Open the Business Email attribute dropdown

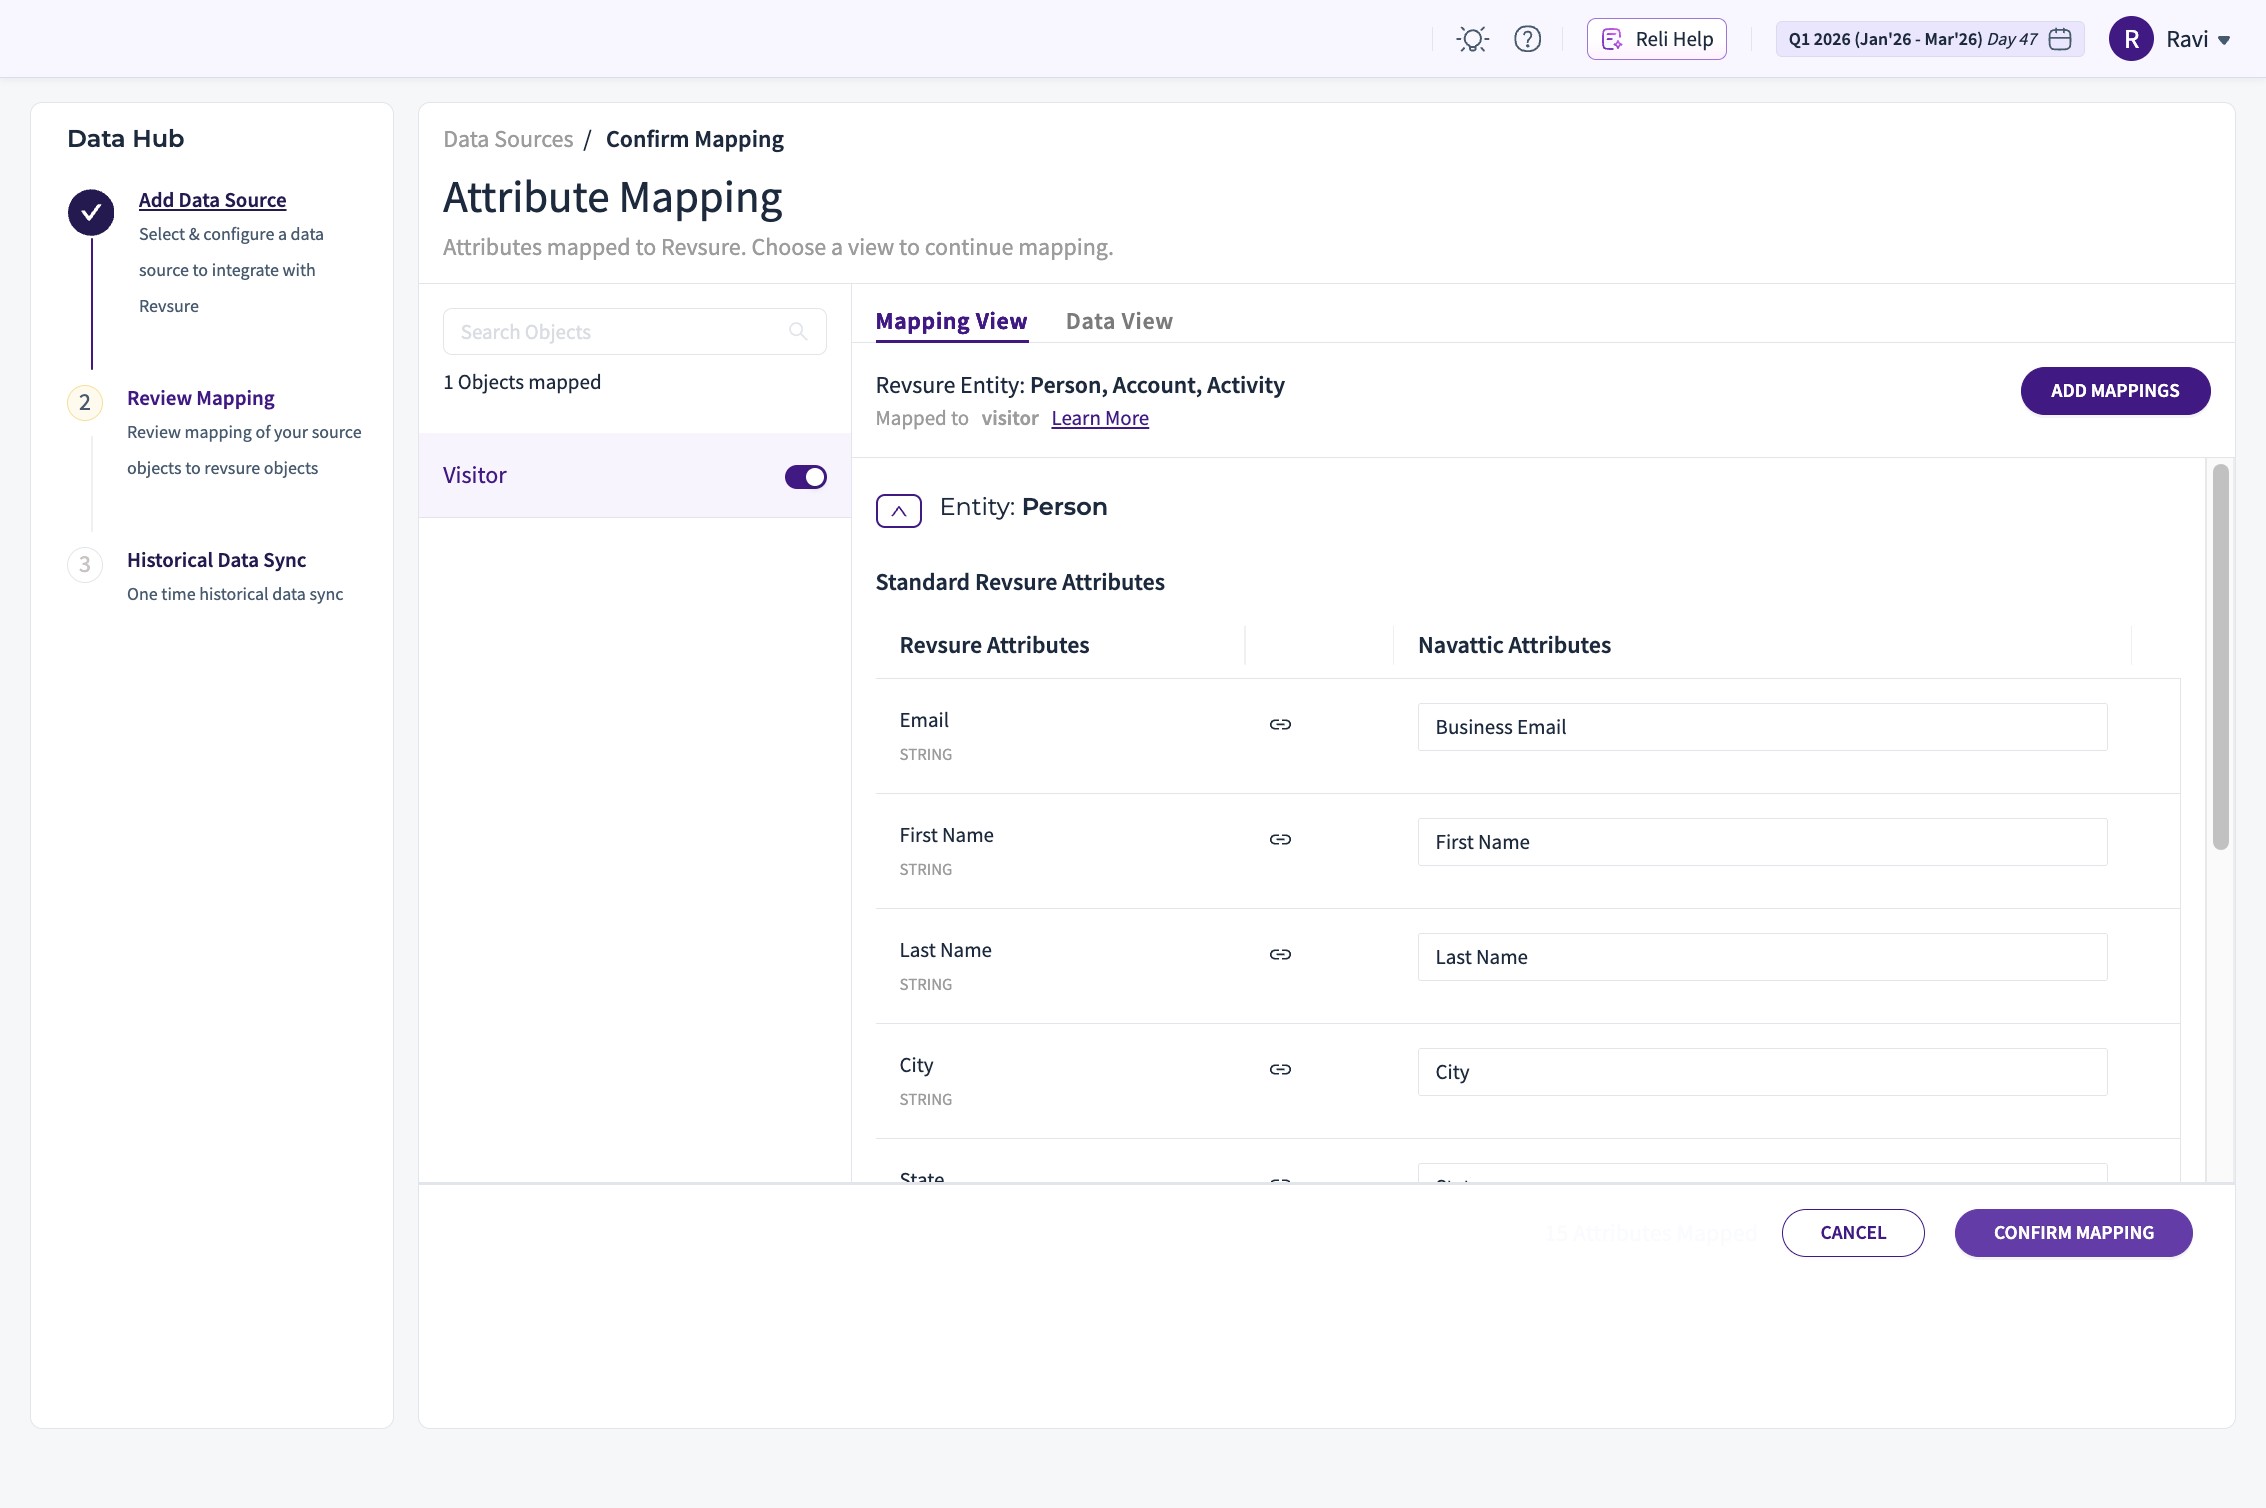pyautogui.click(x=1761, y=727)
